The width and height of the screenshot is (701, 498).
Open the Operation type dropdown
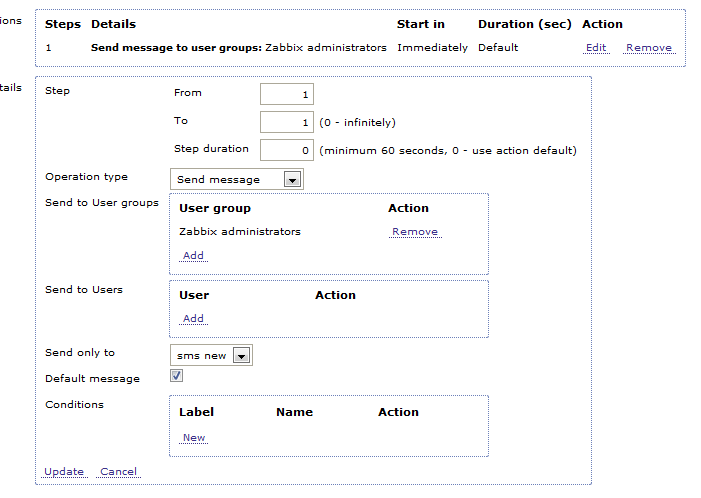coord(236,180)
